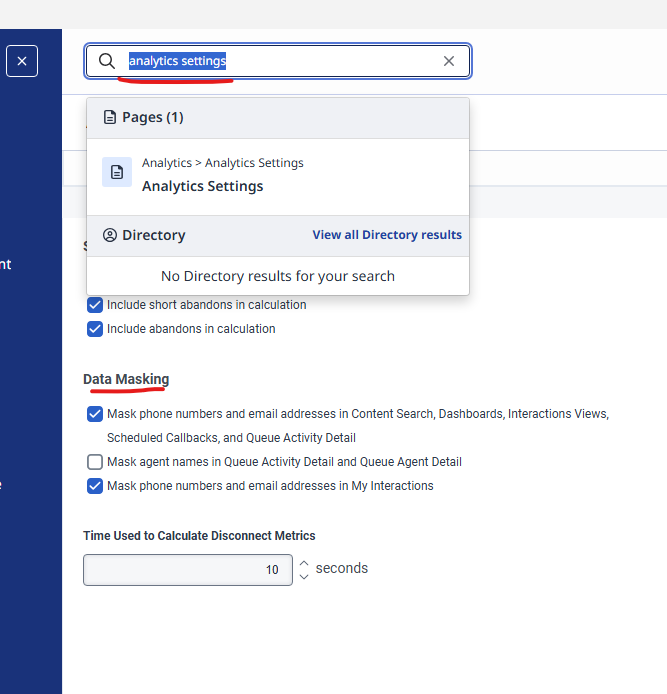Clear the search text with the X icon
The height and width of the screenshot is (694, 667).
[x=449, y=61]
